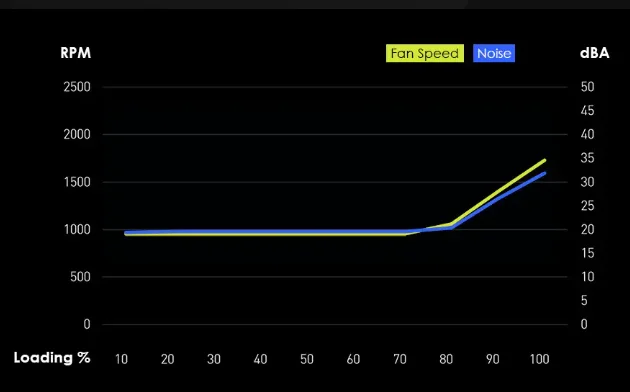
Task: Click the blue Noise line endpoint at 100% load
Action: pyautogui.click(x=545, y=173)
